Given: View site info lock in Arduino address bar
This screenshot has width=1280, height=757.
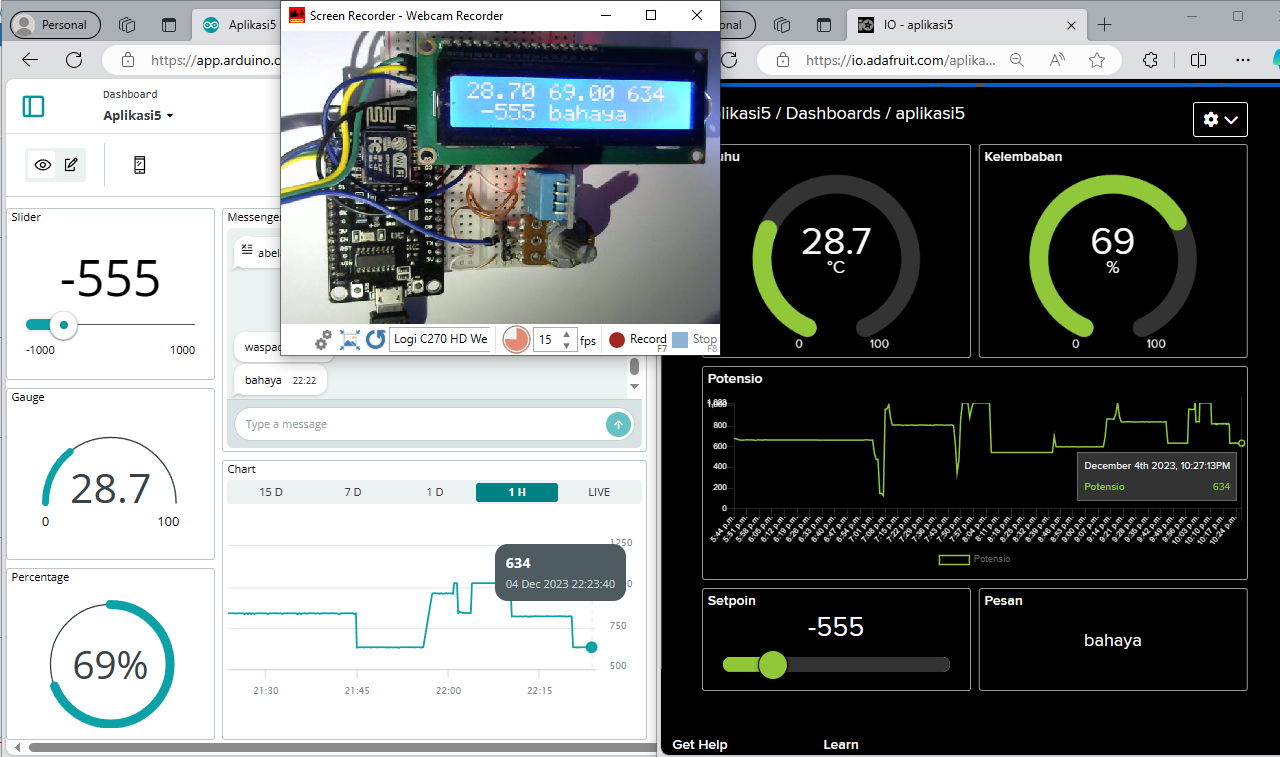Looking at the screenshot, I should (x=127, y=60).
